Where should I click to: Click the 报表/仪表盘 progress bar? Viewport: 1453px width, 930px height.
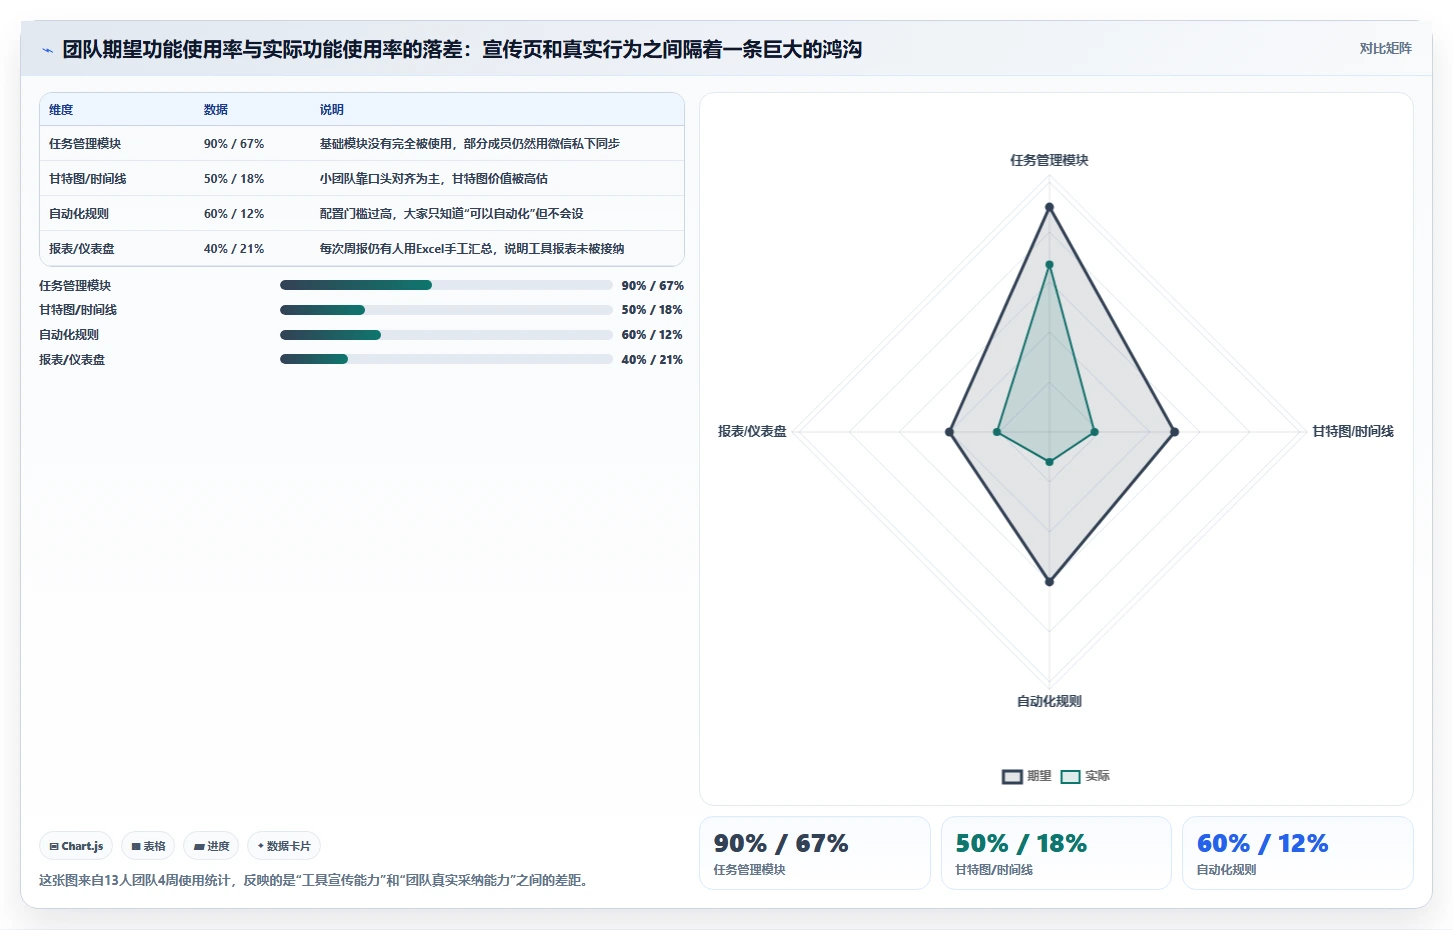click(446, 359)
